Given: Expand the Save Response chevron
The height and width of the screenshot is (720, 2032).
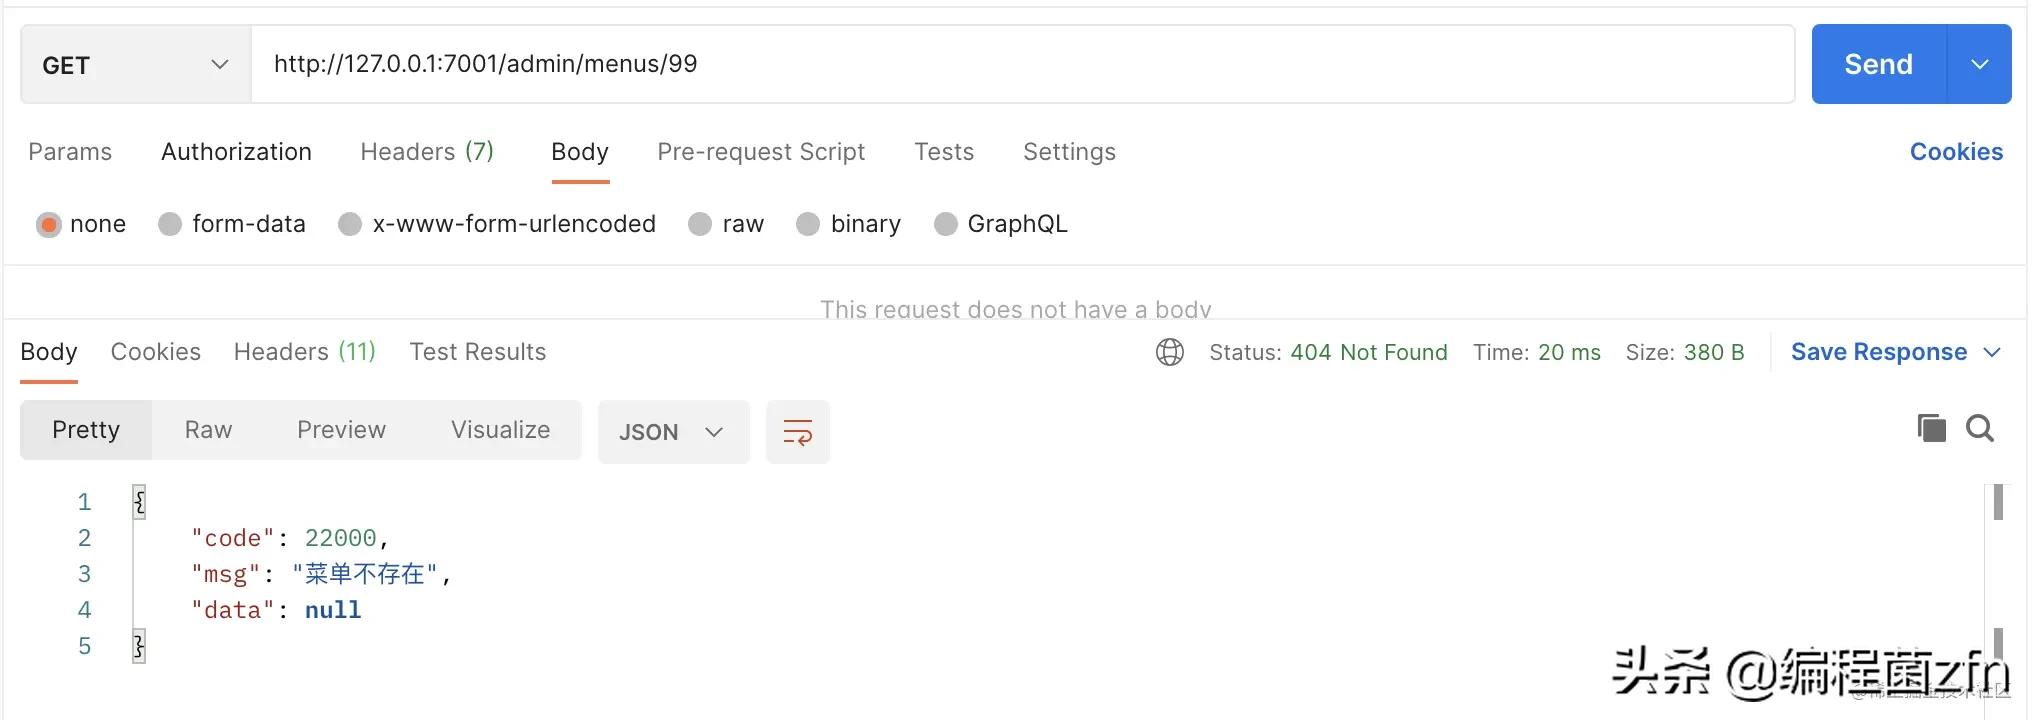Looking at the screenshot, I should tap(1991, 352).
